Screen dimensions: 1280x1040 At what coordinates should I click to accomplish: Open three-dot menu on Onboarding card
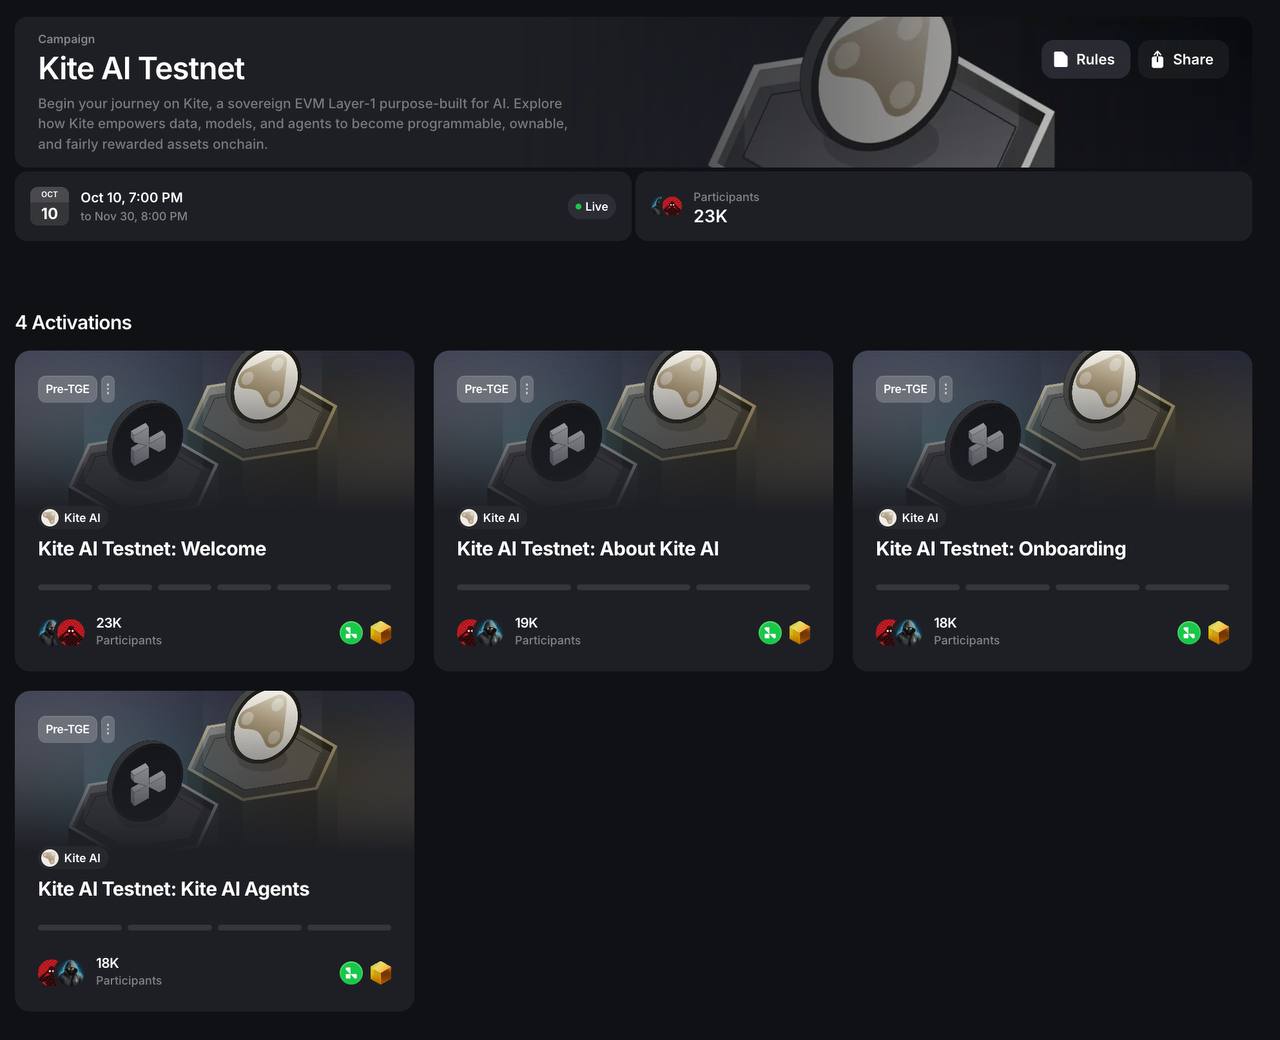tap(946, 389)
